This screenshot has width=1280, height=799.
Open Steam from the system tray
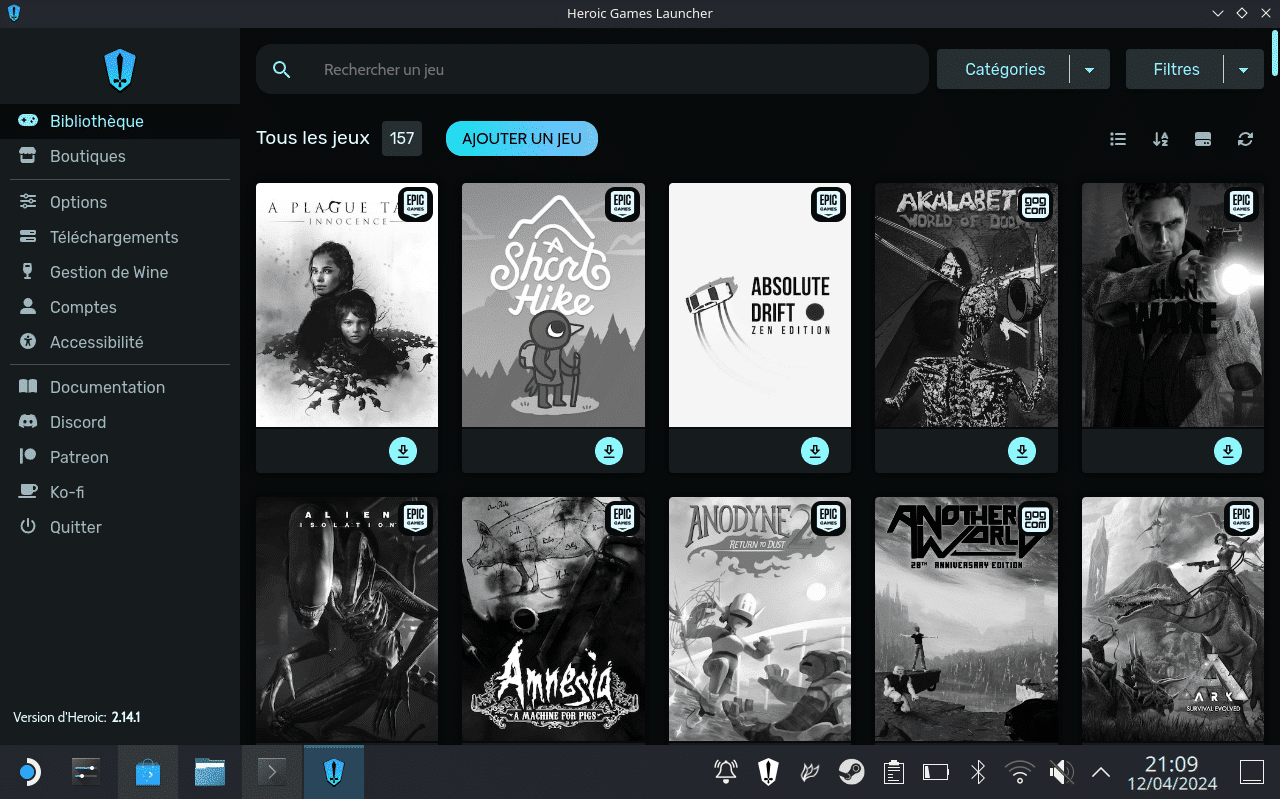852,772
